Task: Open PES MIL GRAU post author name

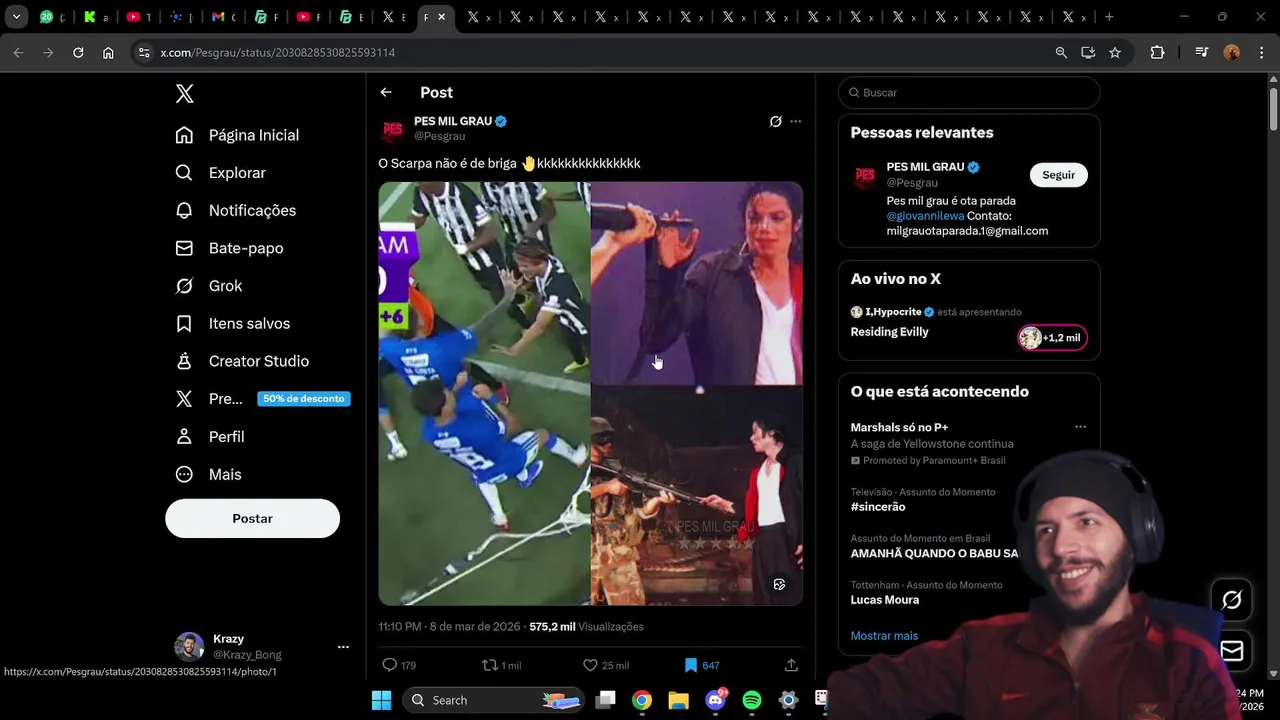Action: click(x=453, y=121)
